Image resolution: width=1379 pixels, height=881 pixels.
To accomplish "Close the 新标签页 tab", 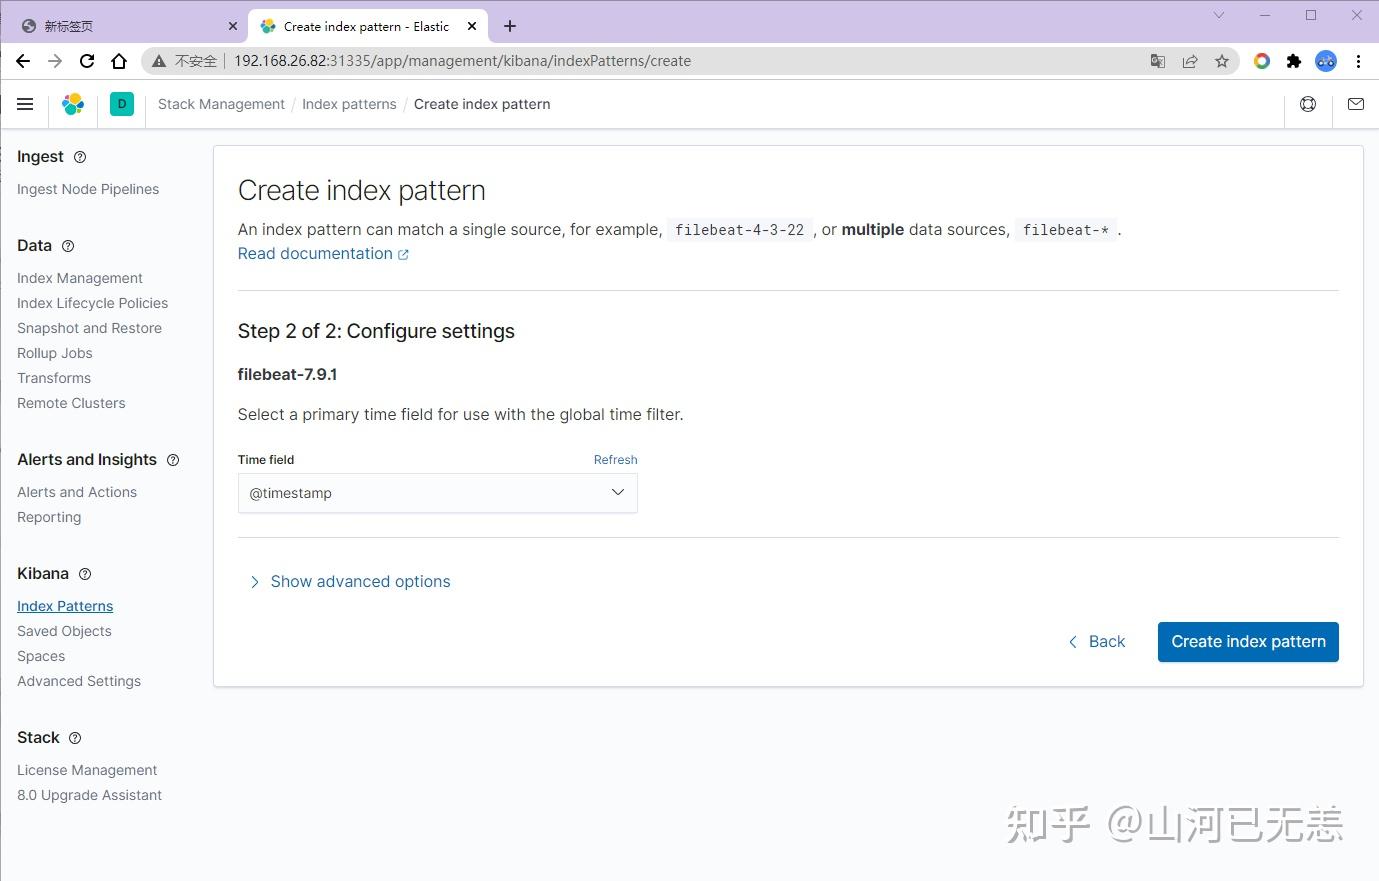I will (x=232, y=26).
